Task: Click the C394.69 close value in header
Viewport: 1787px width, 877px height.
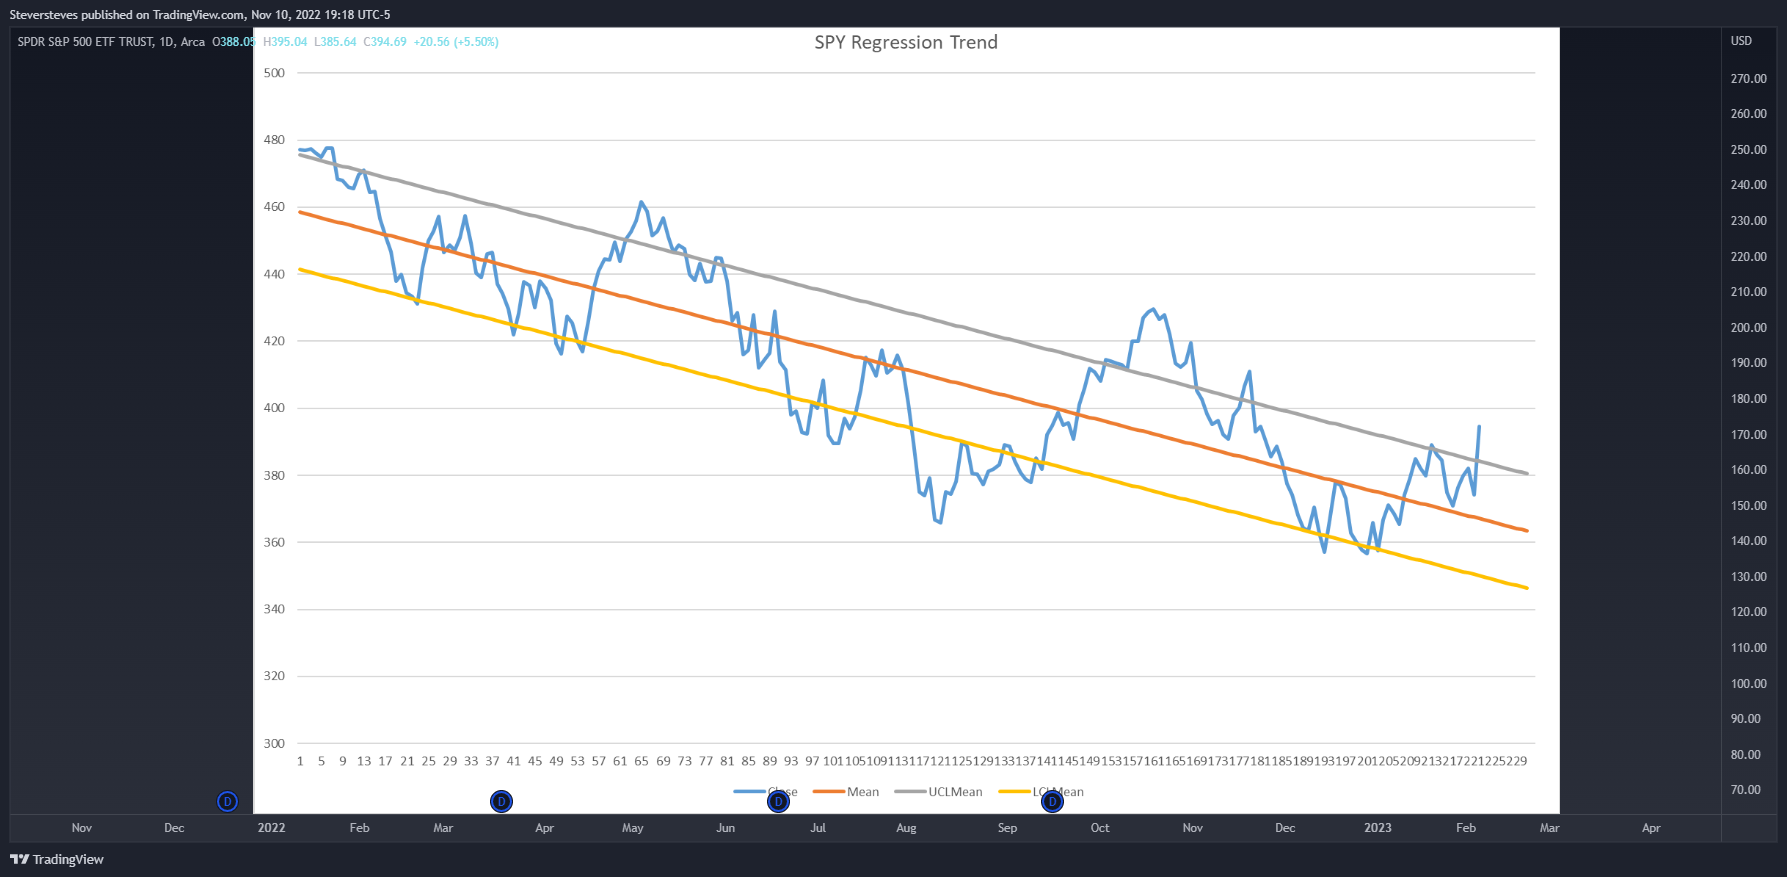Action: 385,42
